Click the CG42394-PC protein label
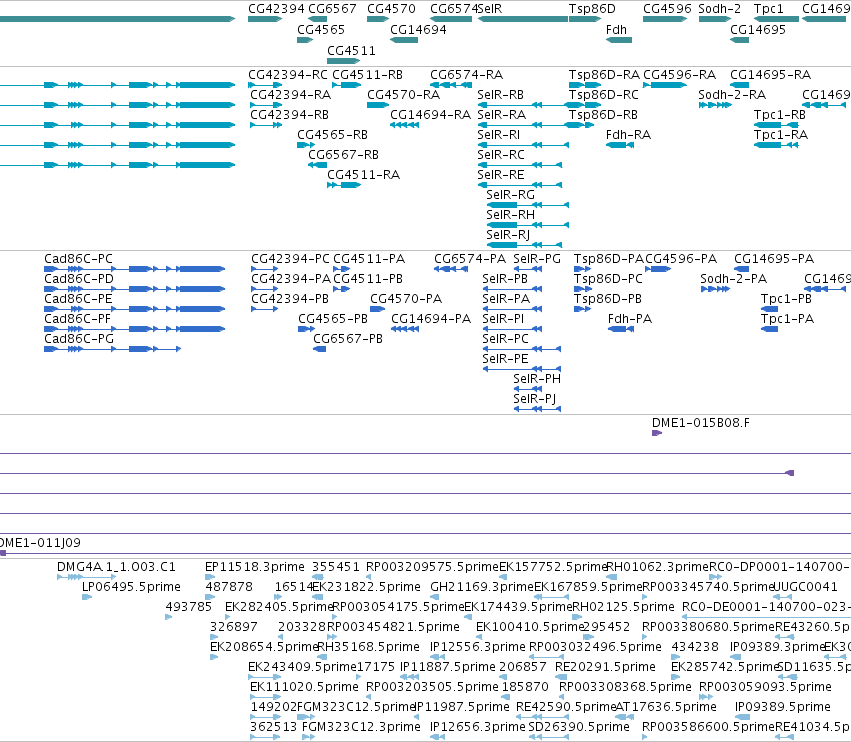This screenshot has height=742, width=851. click(290, 258)
